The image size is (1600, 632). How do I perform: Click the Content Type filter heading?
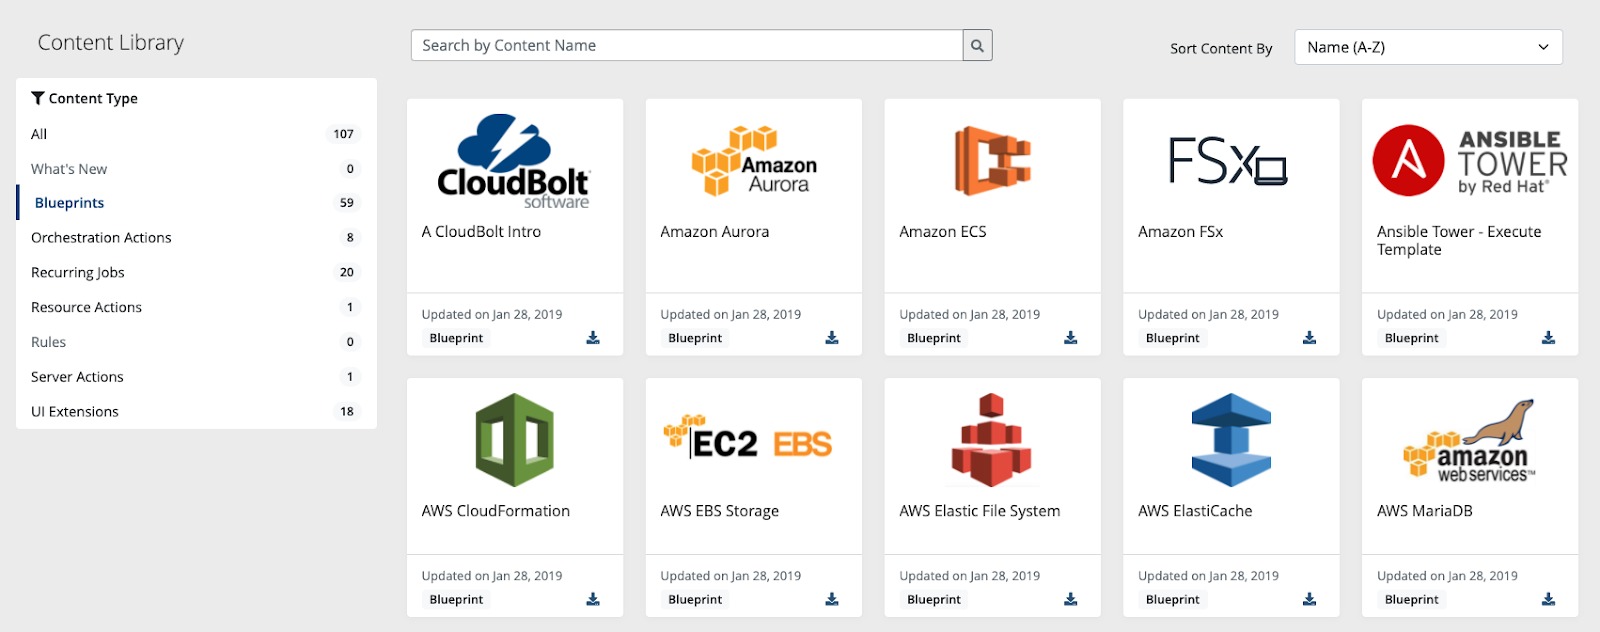[85, 98]
